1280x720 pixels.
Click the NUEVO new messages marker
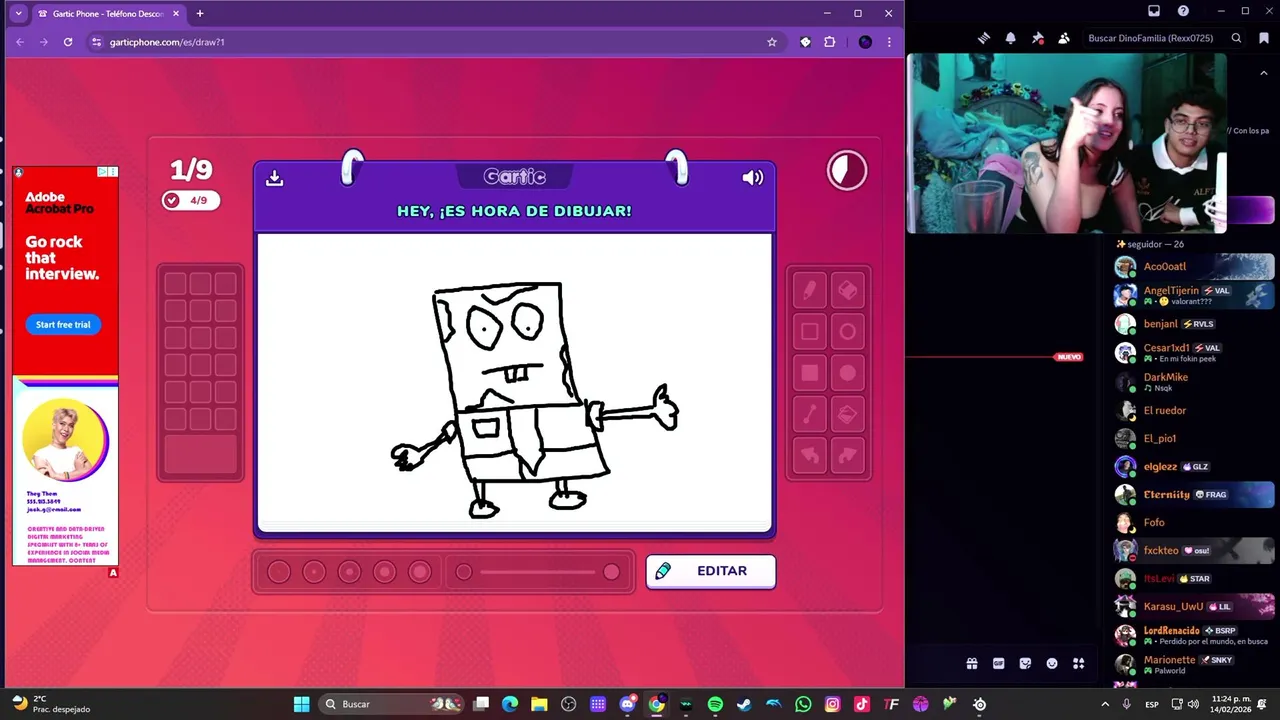pyautogui.click(x=1069, y=357)
